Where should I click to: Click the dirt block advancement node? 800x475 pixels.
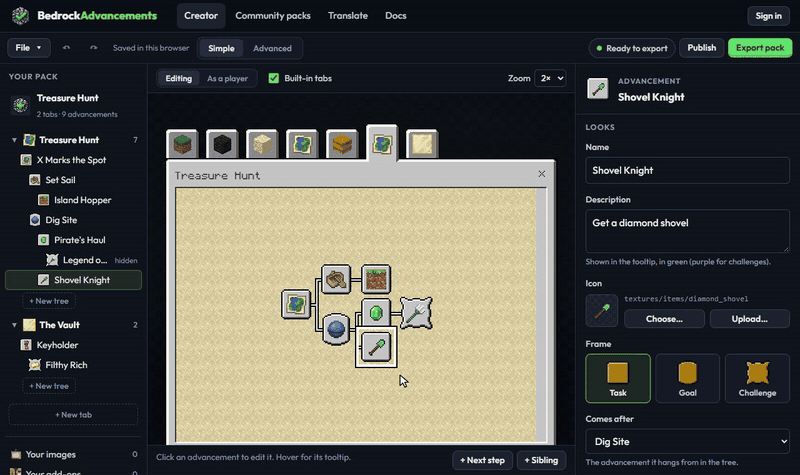(376, 279)
